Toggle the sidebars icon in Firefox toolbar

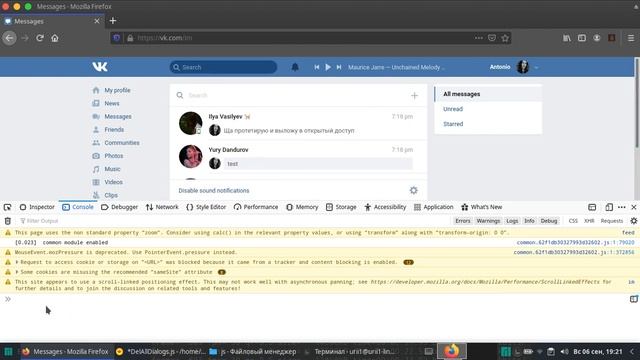(x=582, y=38)
